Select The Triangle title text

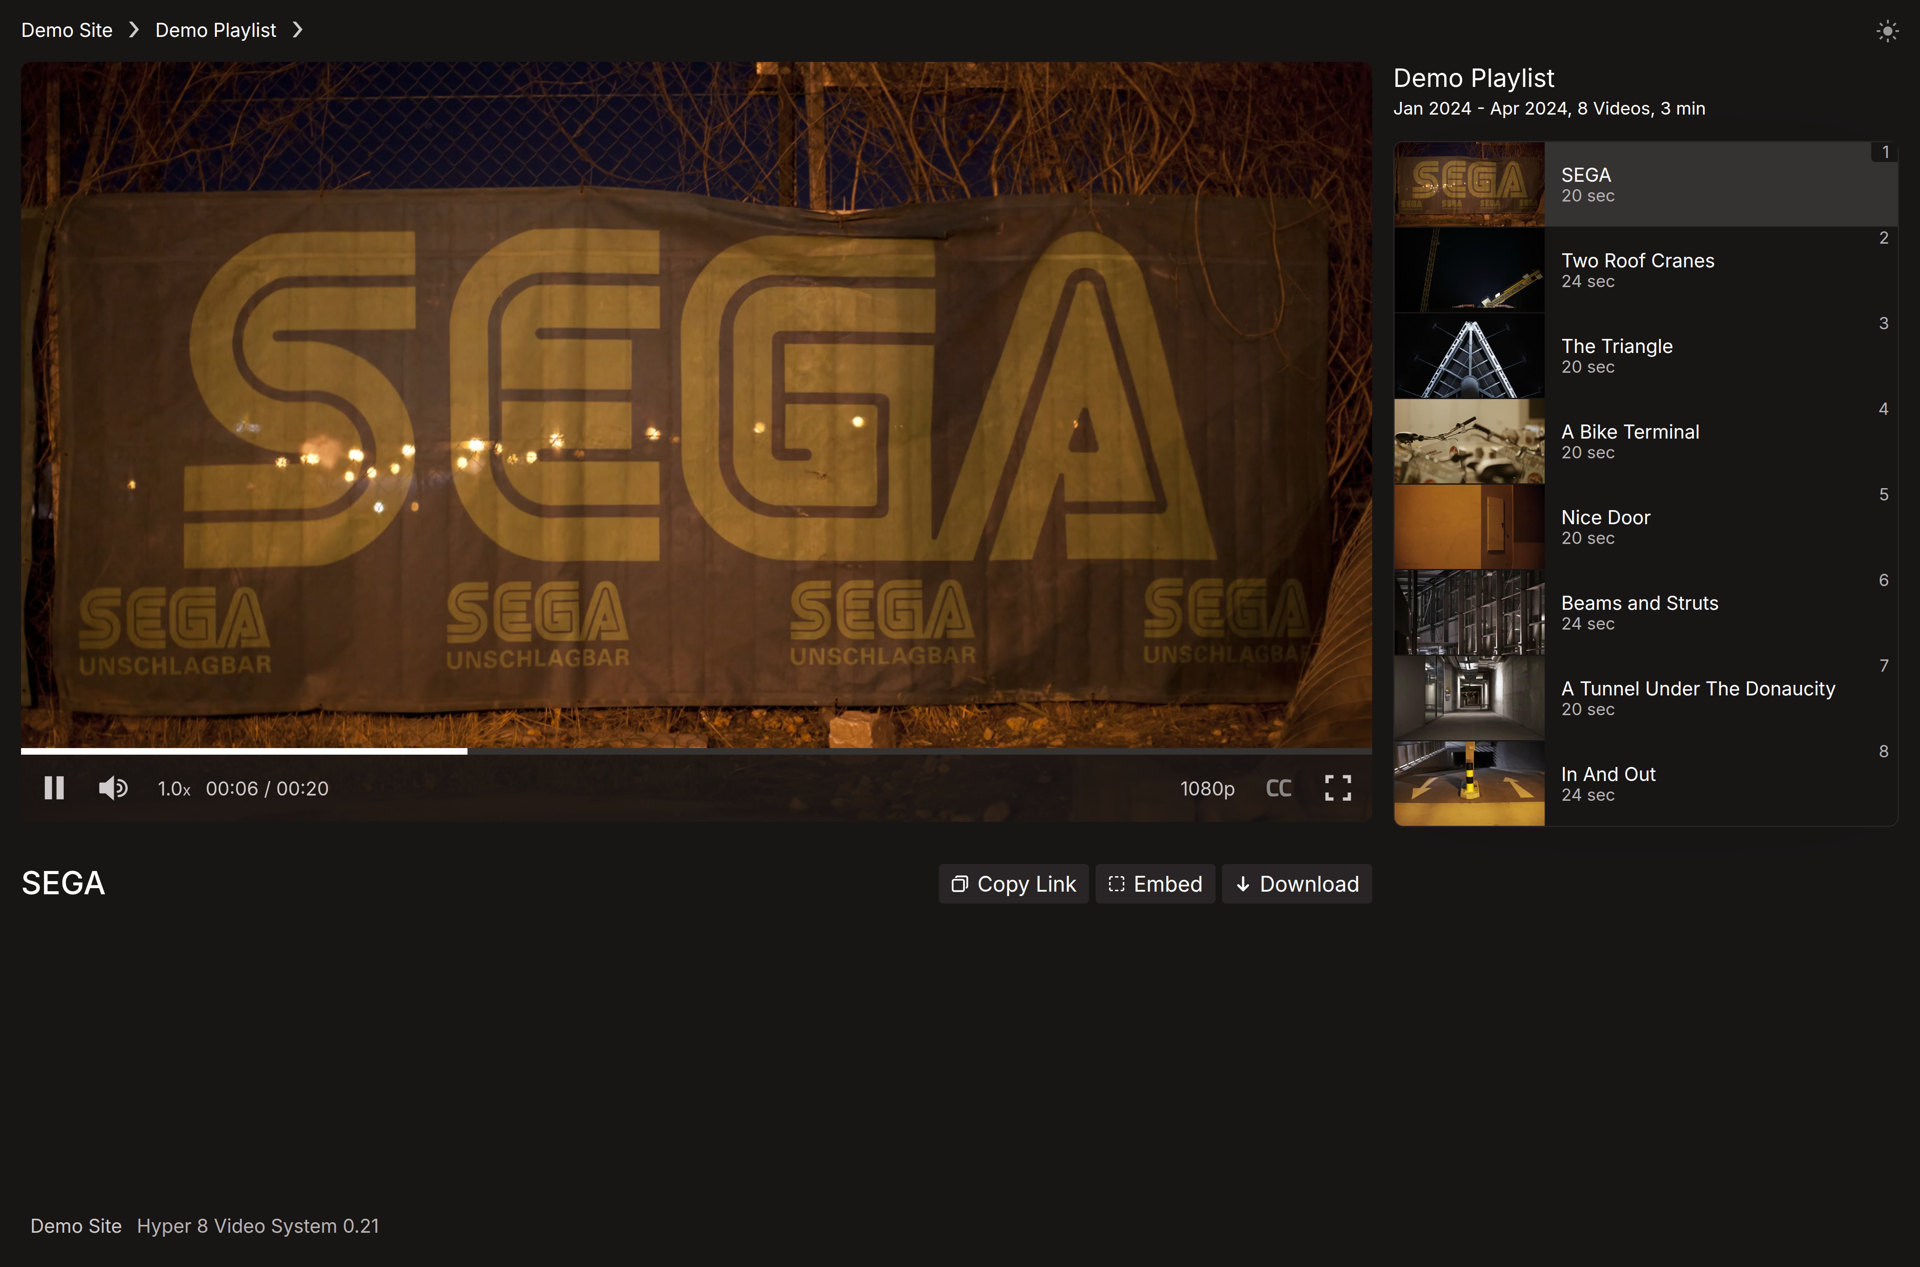(x=1616, y=346)
